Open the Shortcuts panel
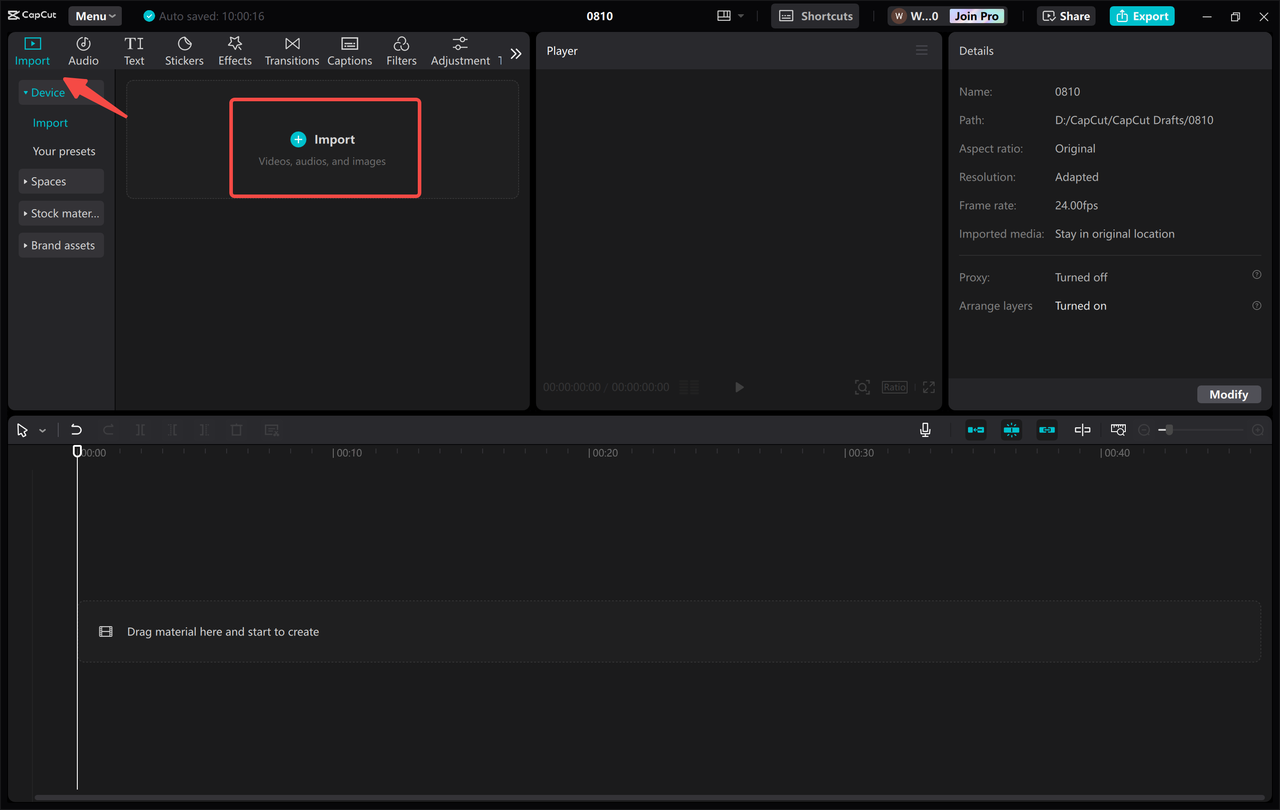 pyautogui.click(x=816, y=16)
